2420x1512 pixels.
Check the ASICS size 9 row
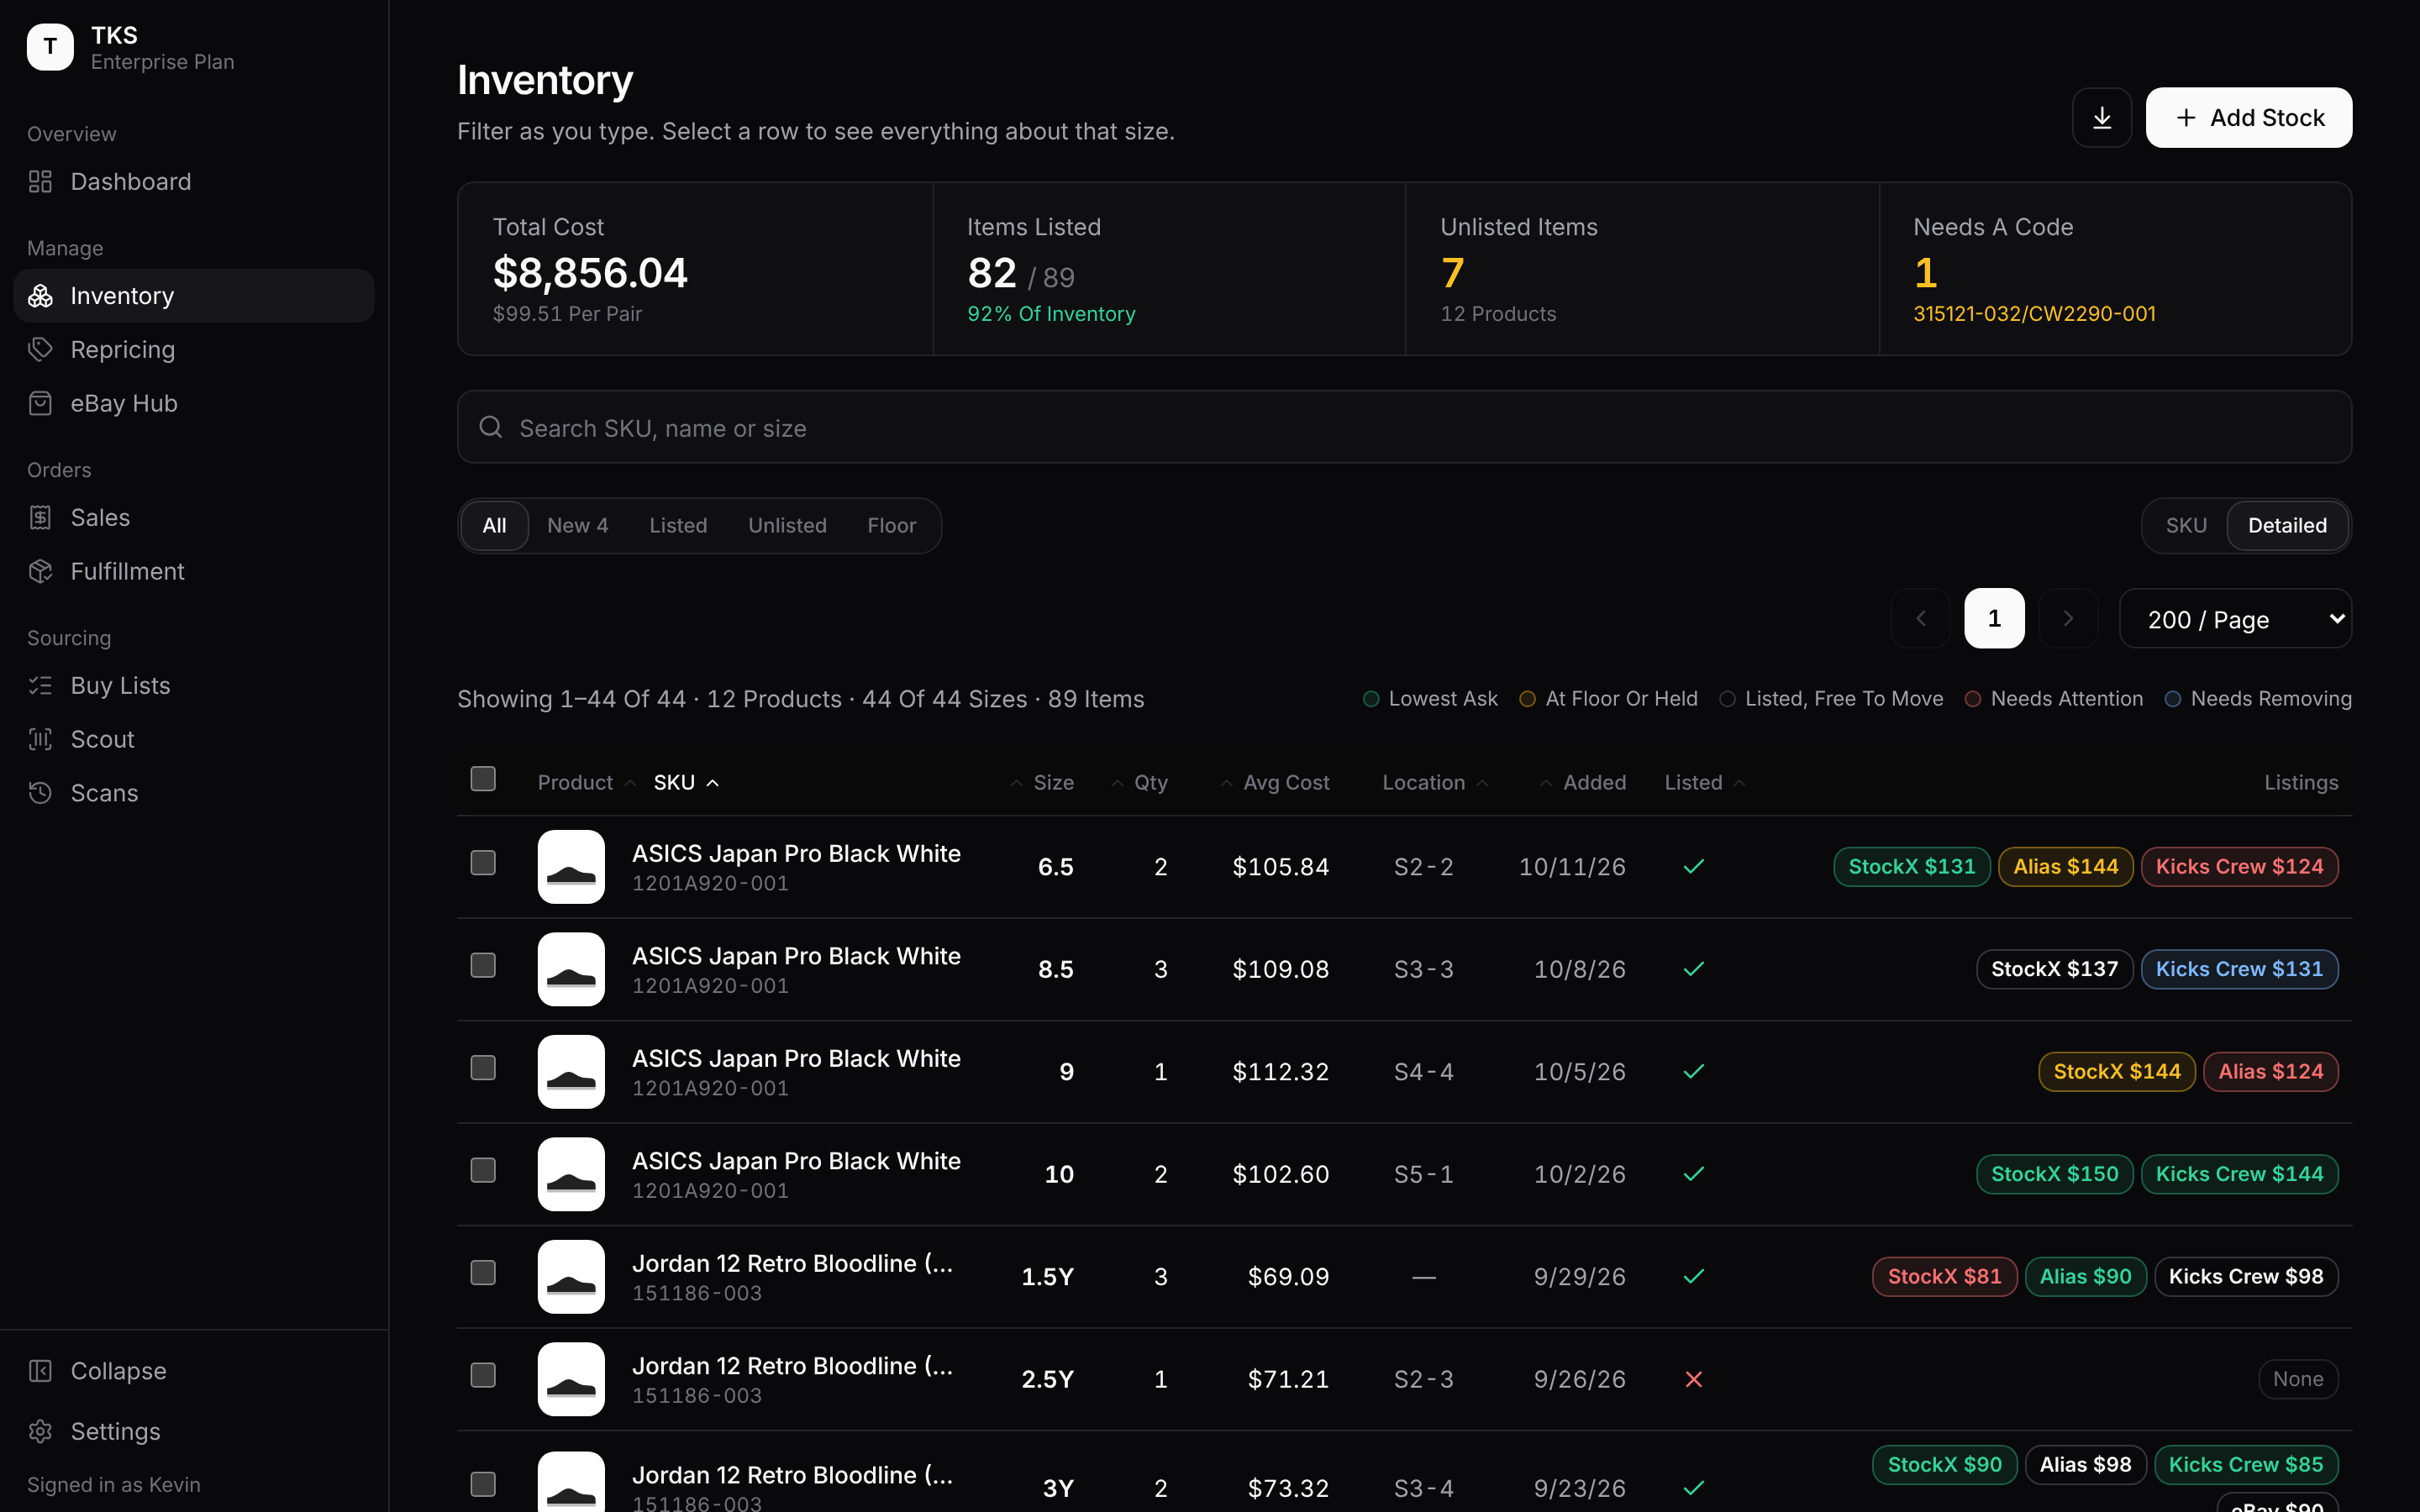483,1068
